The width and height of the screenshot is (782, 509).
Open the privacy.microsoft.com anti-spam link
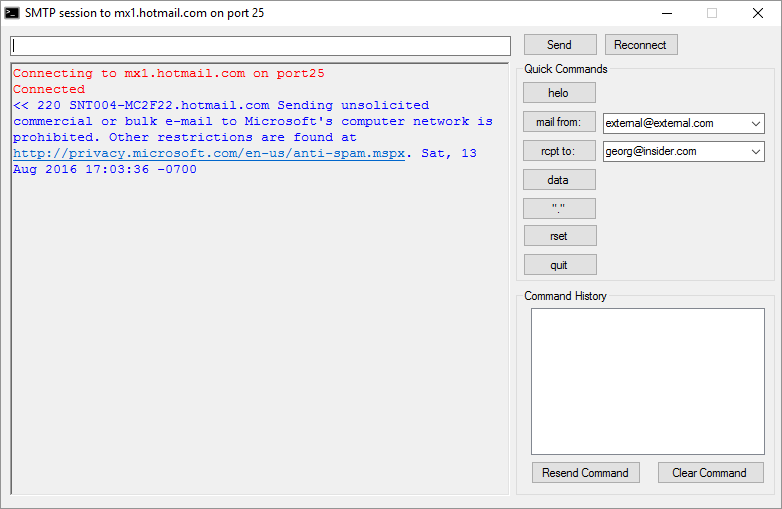coord(209,153)
